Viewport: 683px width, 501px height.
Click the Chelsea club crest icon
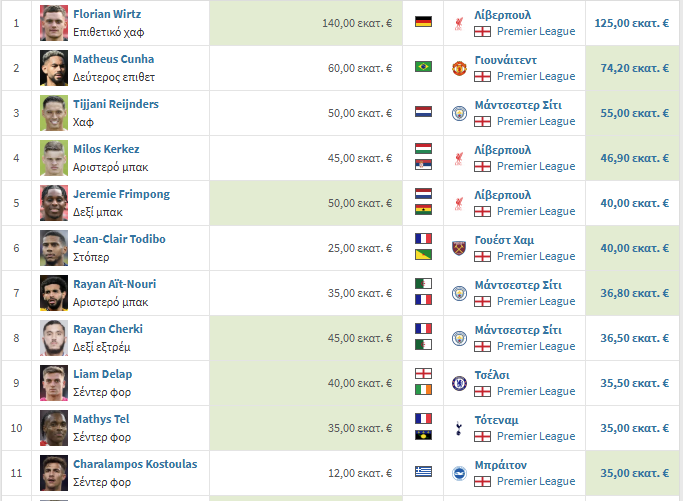pos(459,383)
